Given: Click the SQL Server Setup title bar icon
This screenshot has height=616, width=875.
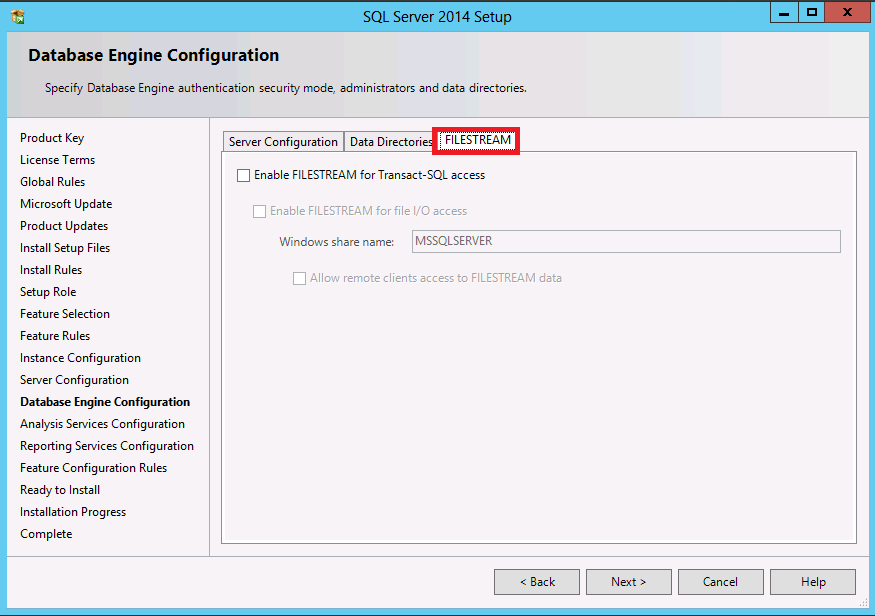Looking at the screenshot, I should tap(17, 16).
